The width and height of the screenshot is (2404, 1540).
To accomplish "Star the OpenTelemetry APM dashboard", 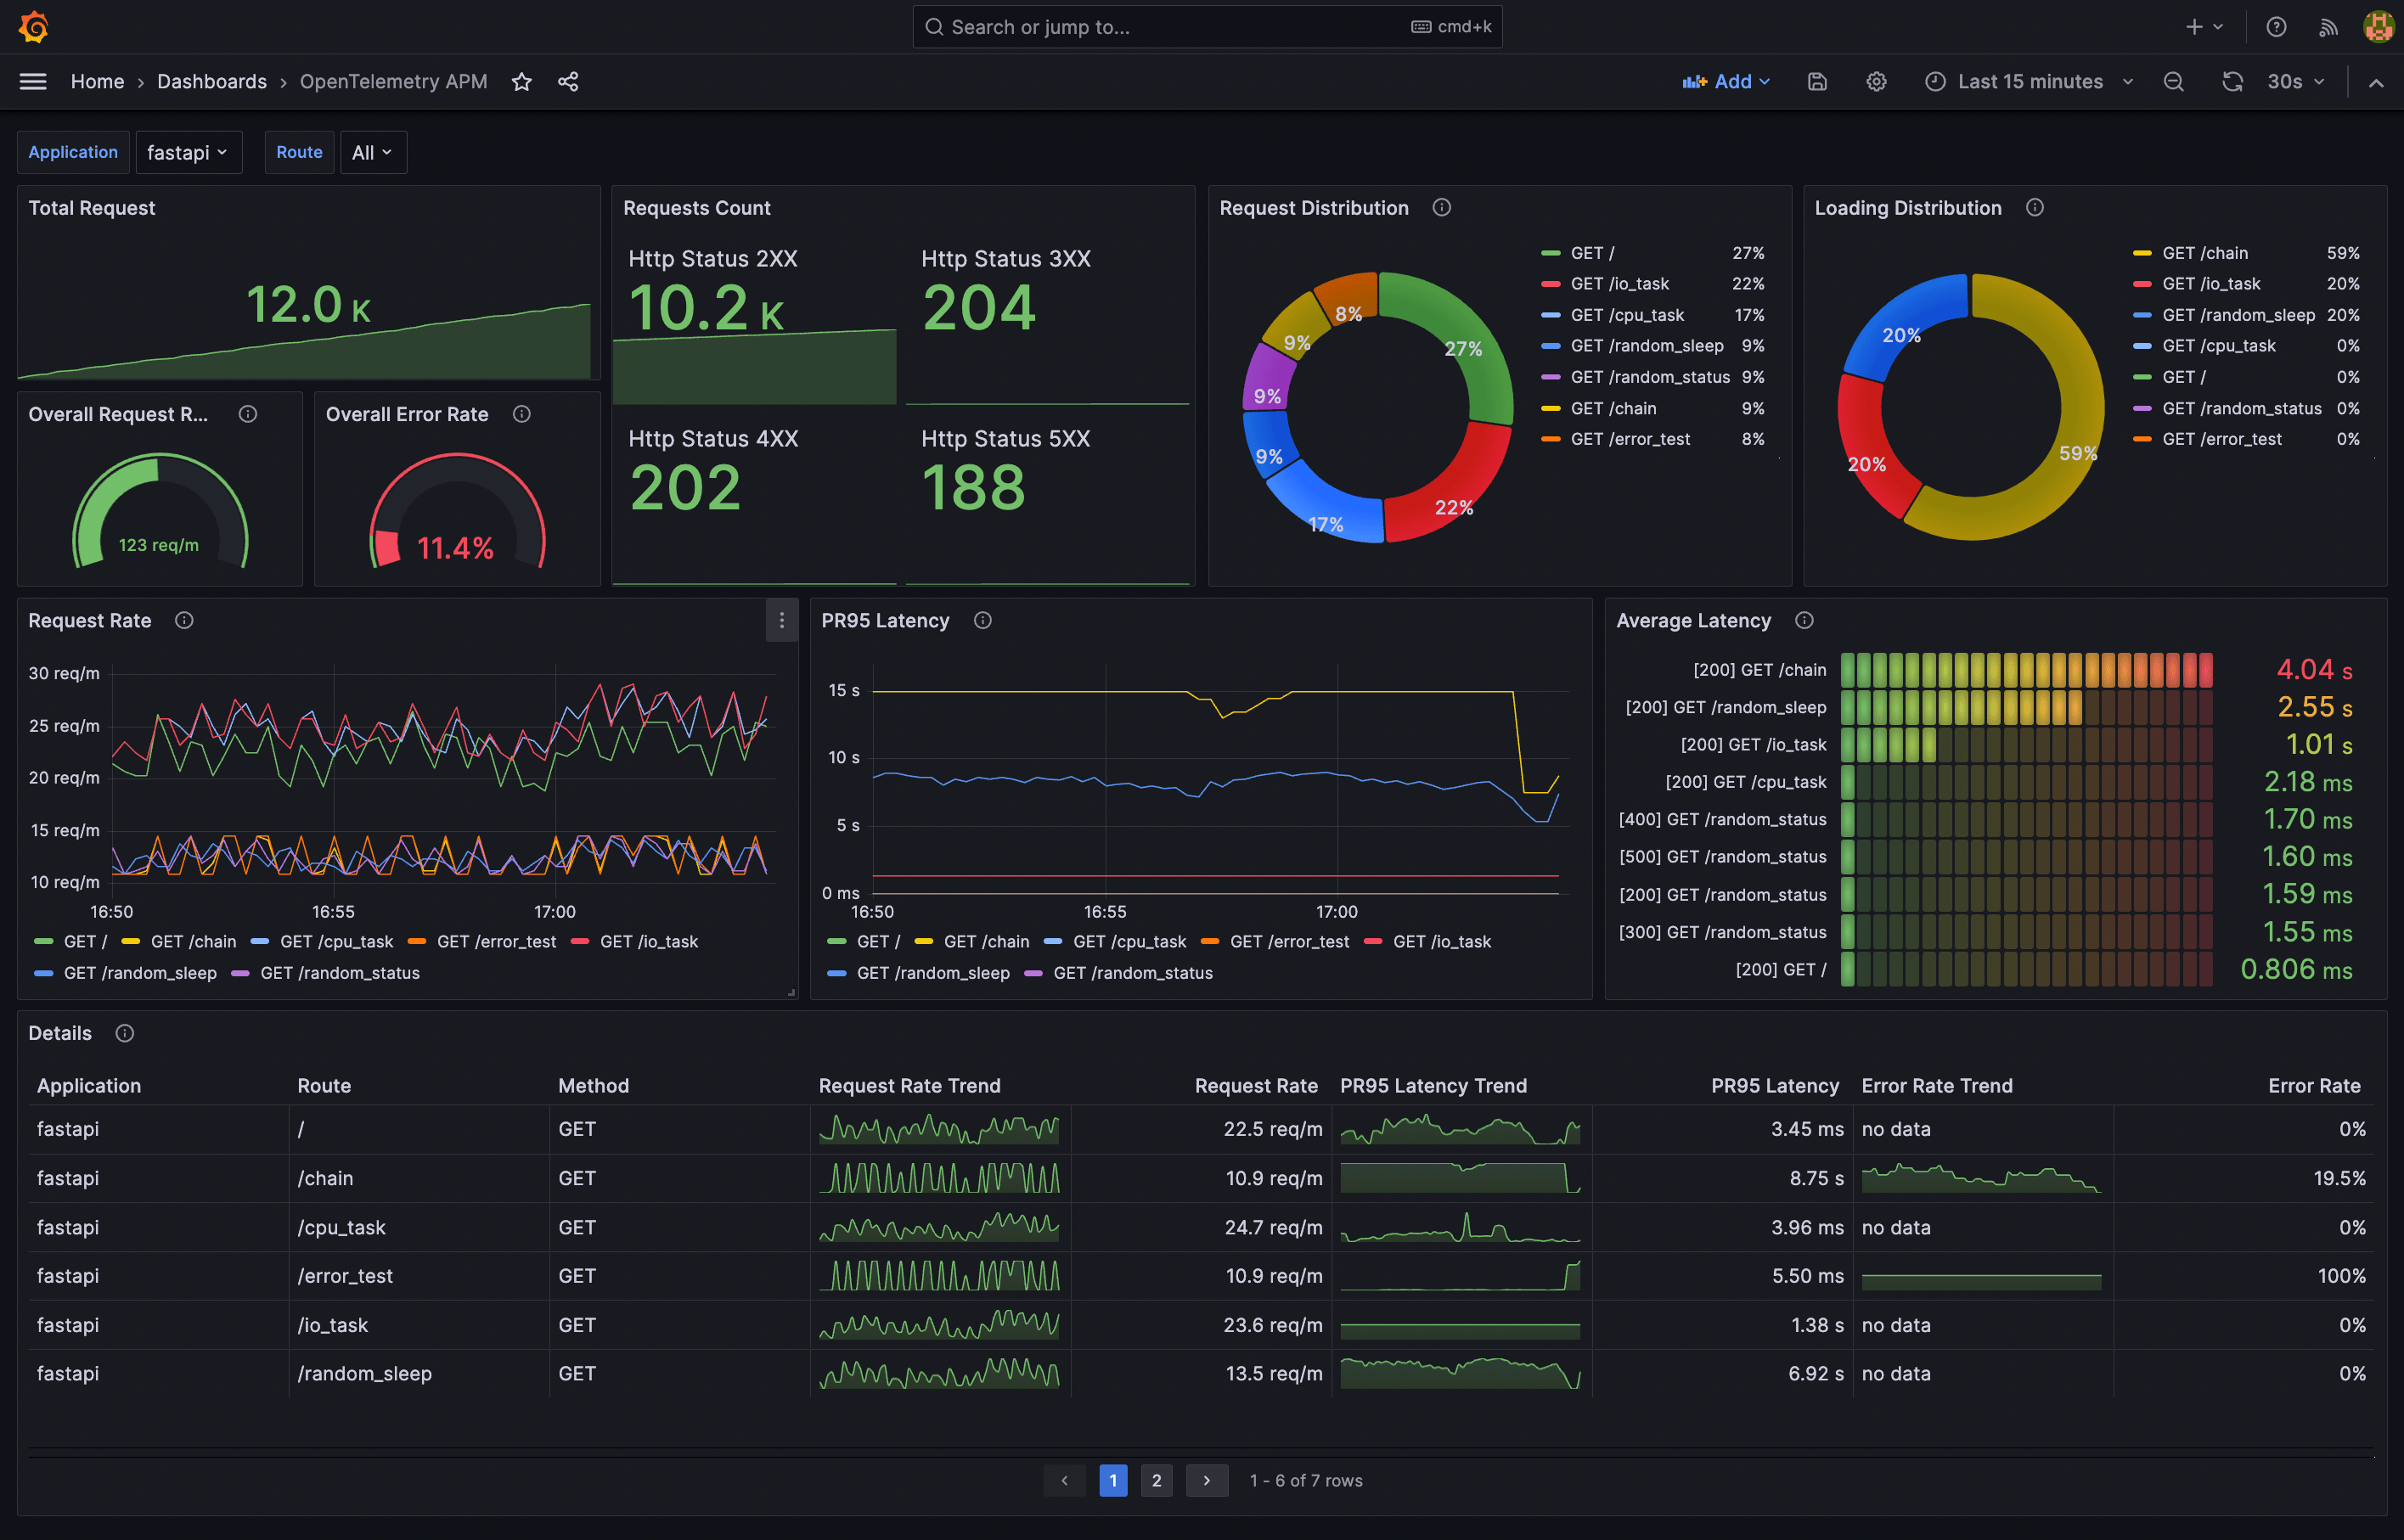I will (x=521, y=82).
